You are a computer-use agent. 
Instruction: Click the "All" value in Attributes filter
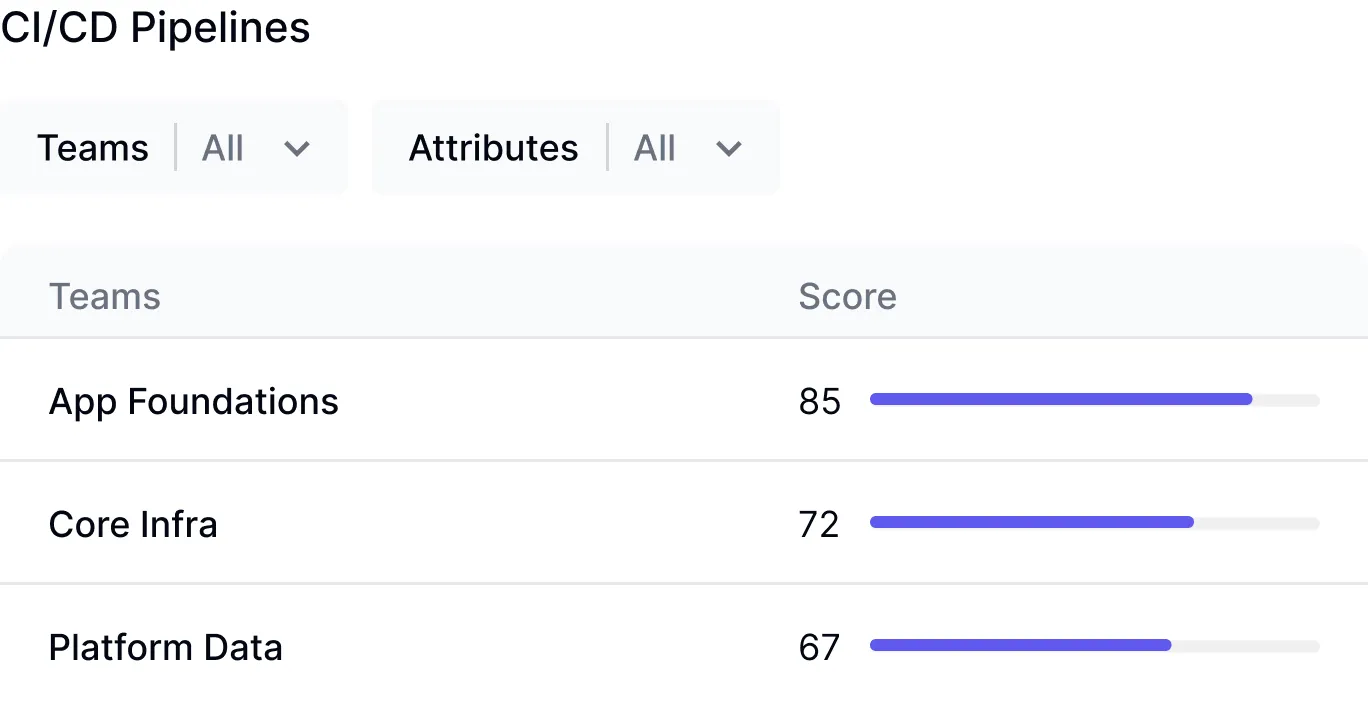click(655, 149)
